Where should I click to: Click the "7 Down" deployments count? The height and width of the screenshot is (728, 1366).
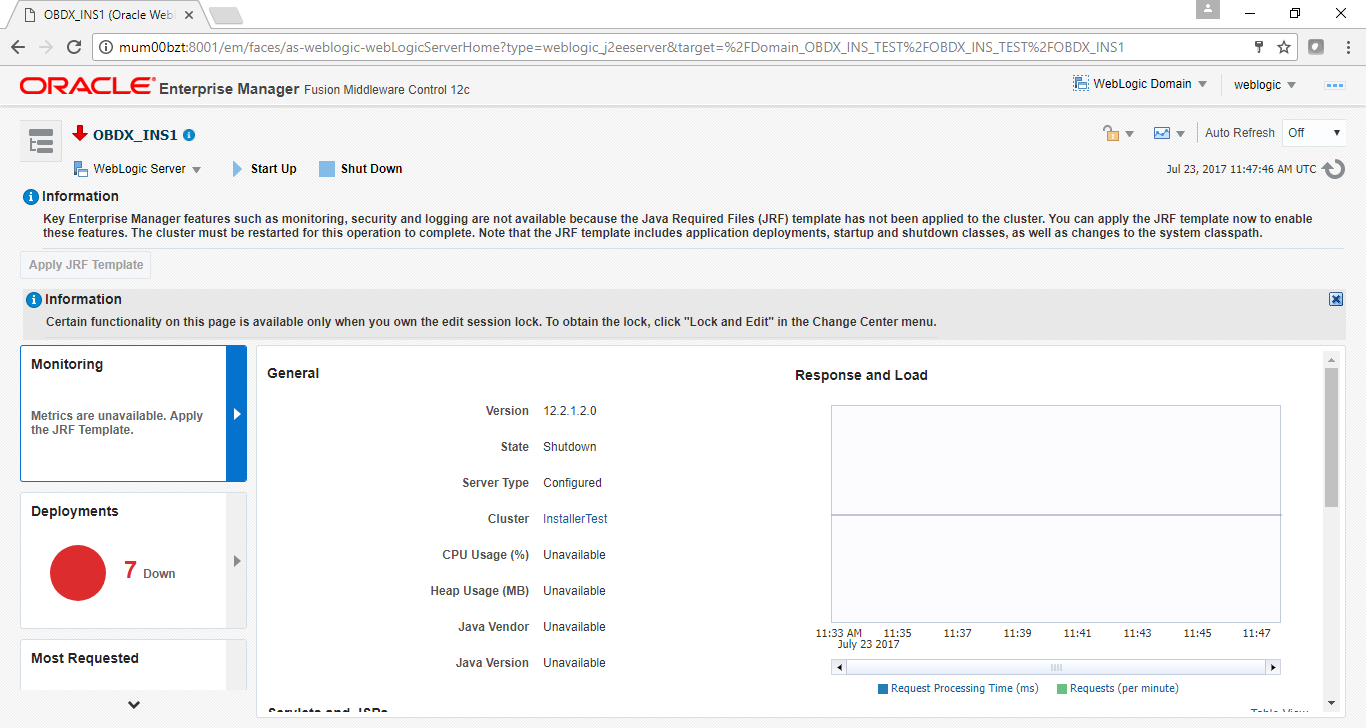[150, 571]
